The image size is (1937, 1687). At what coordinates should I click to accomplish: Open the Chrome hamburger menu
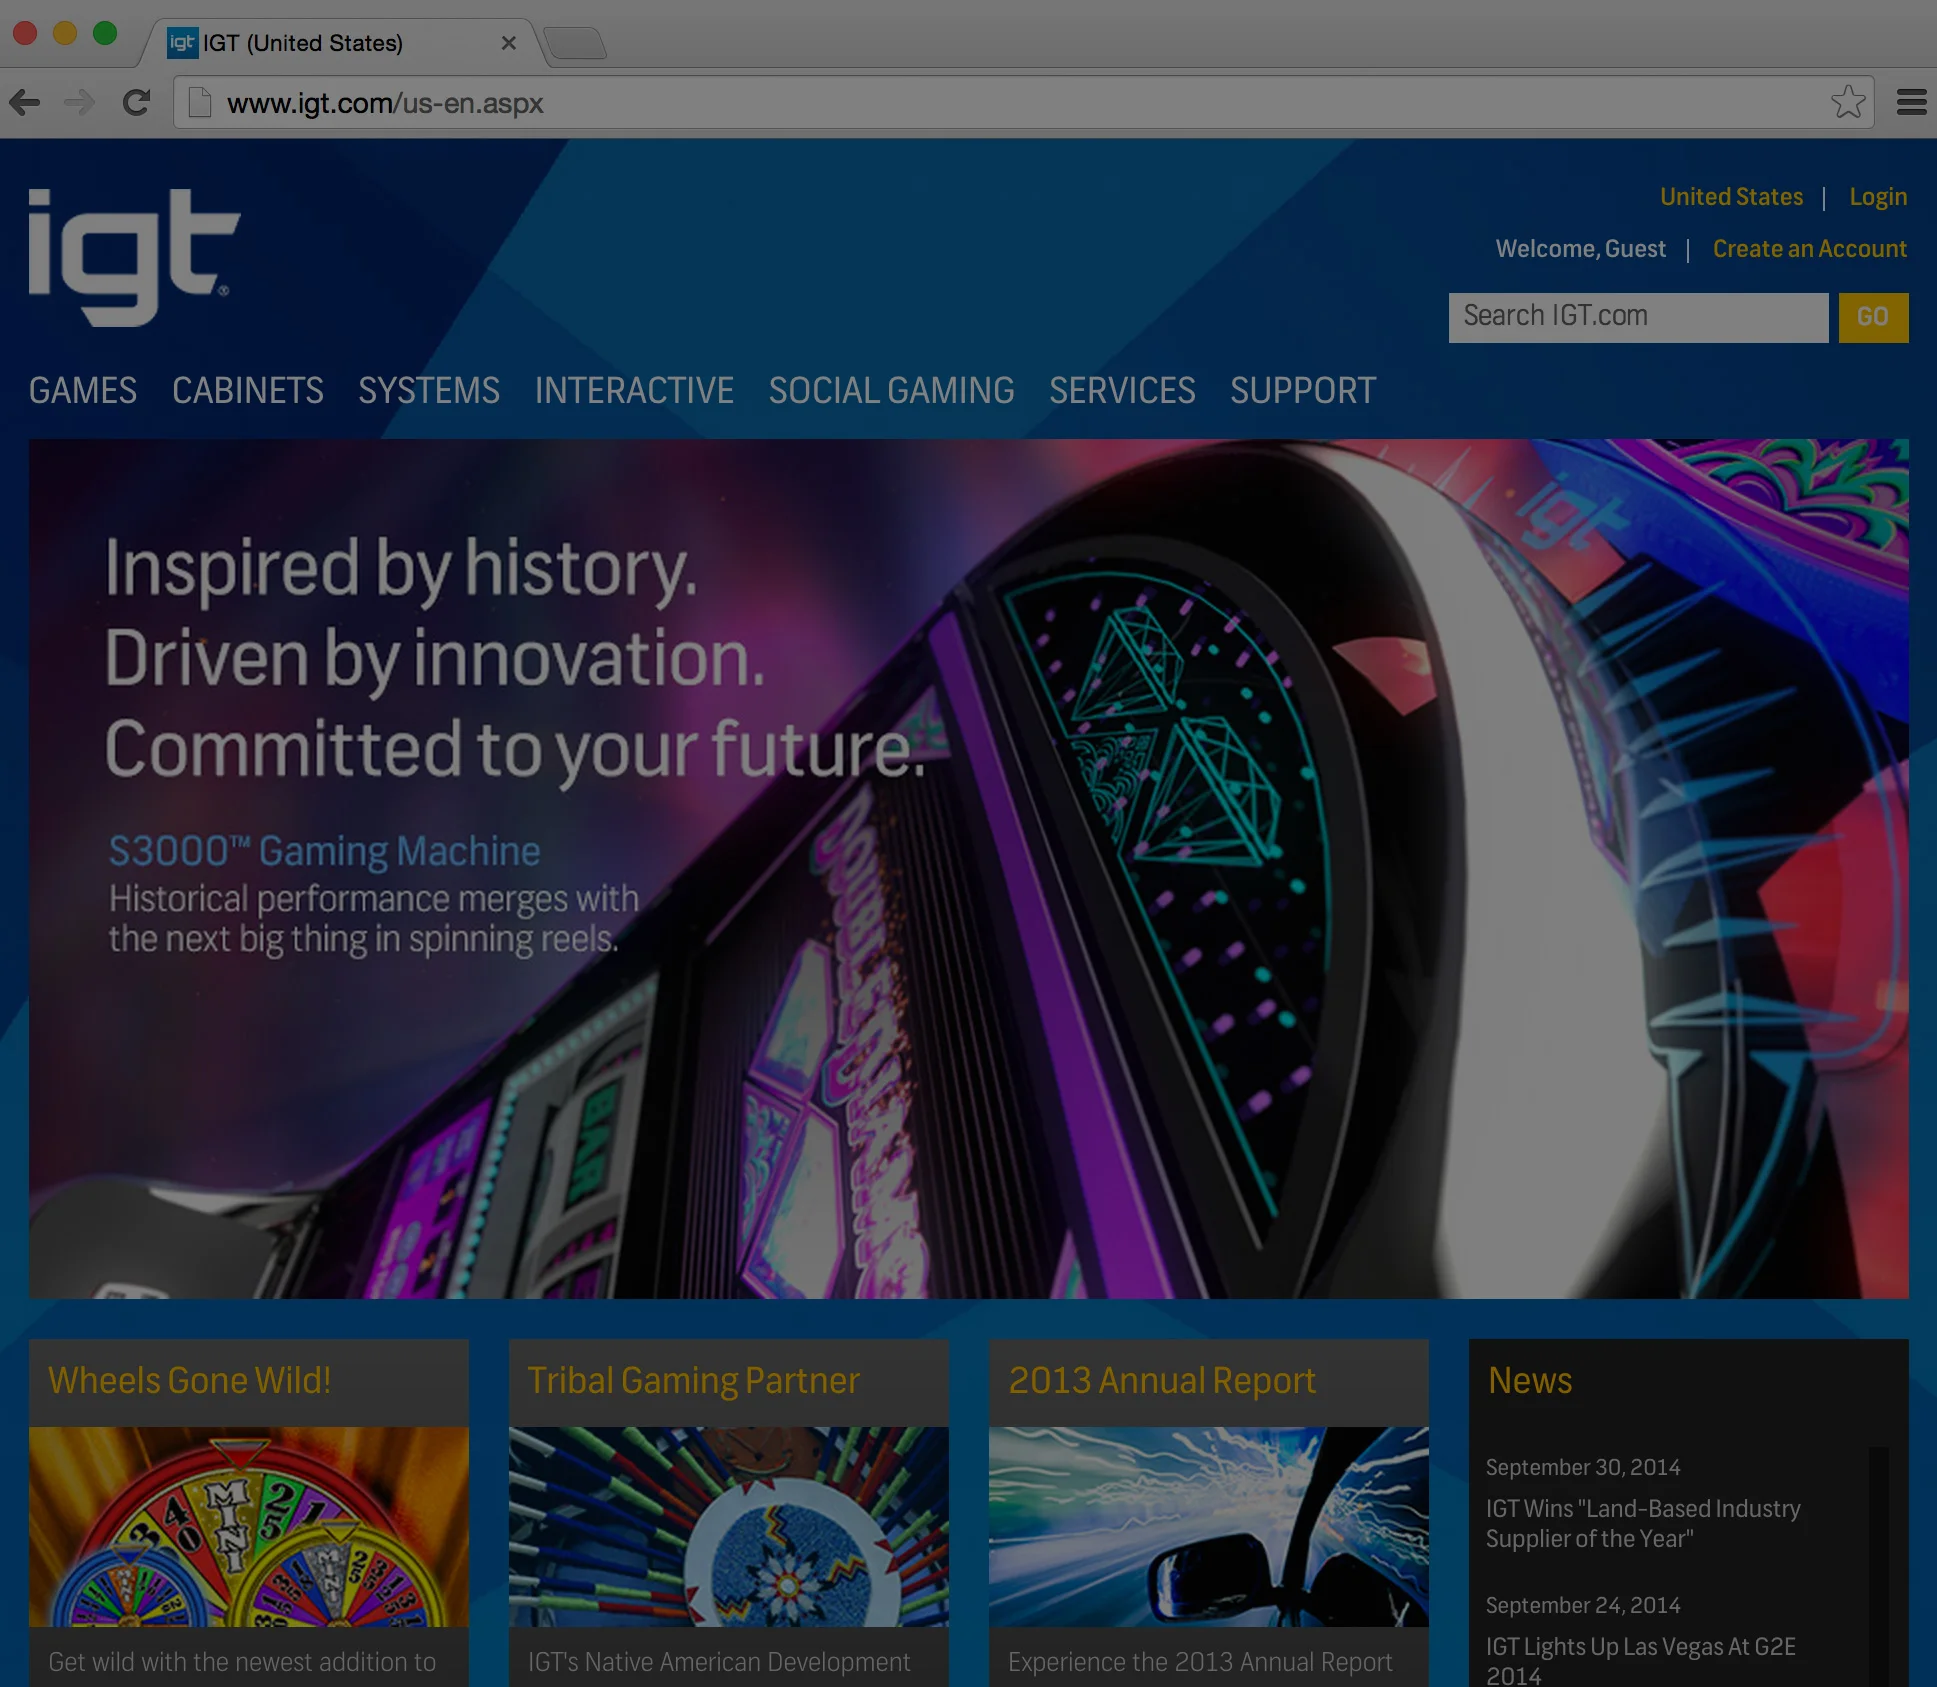coord(1911,102)
